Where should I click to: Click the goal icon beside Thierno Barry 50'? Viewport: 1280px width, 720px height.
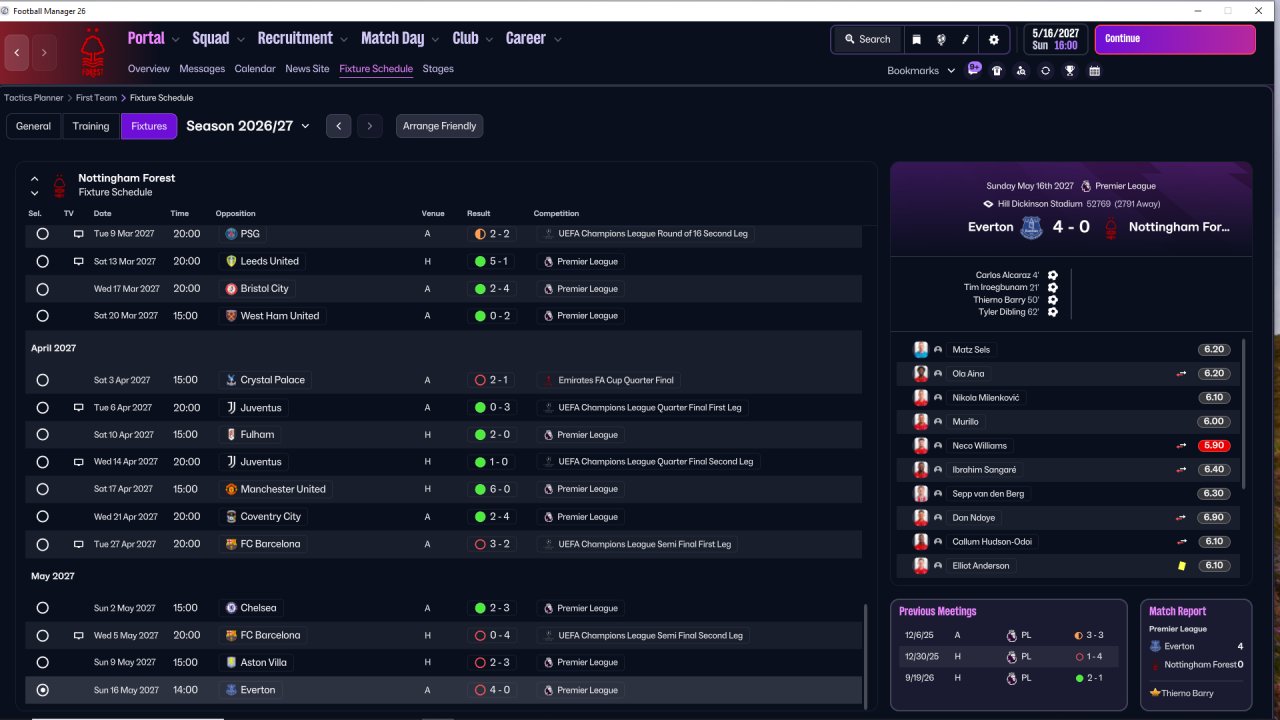click(x=1053, y=300)
